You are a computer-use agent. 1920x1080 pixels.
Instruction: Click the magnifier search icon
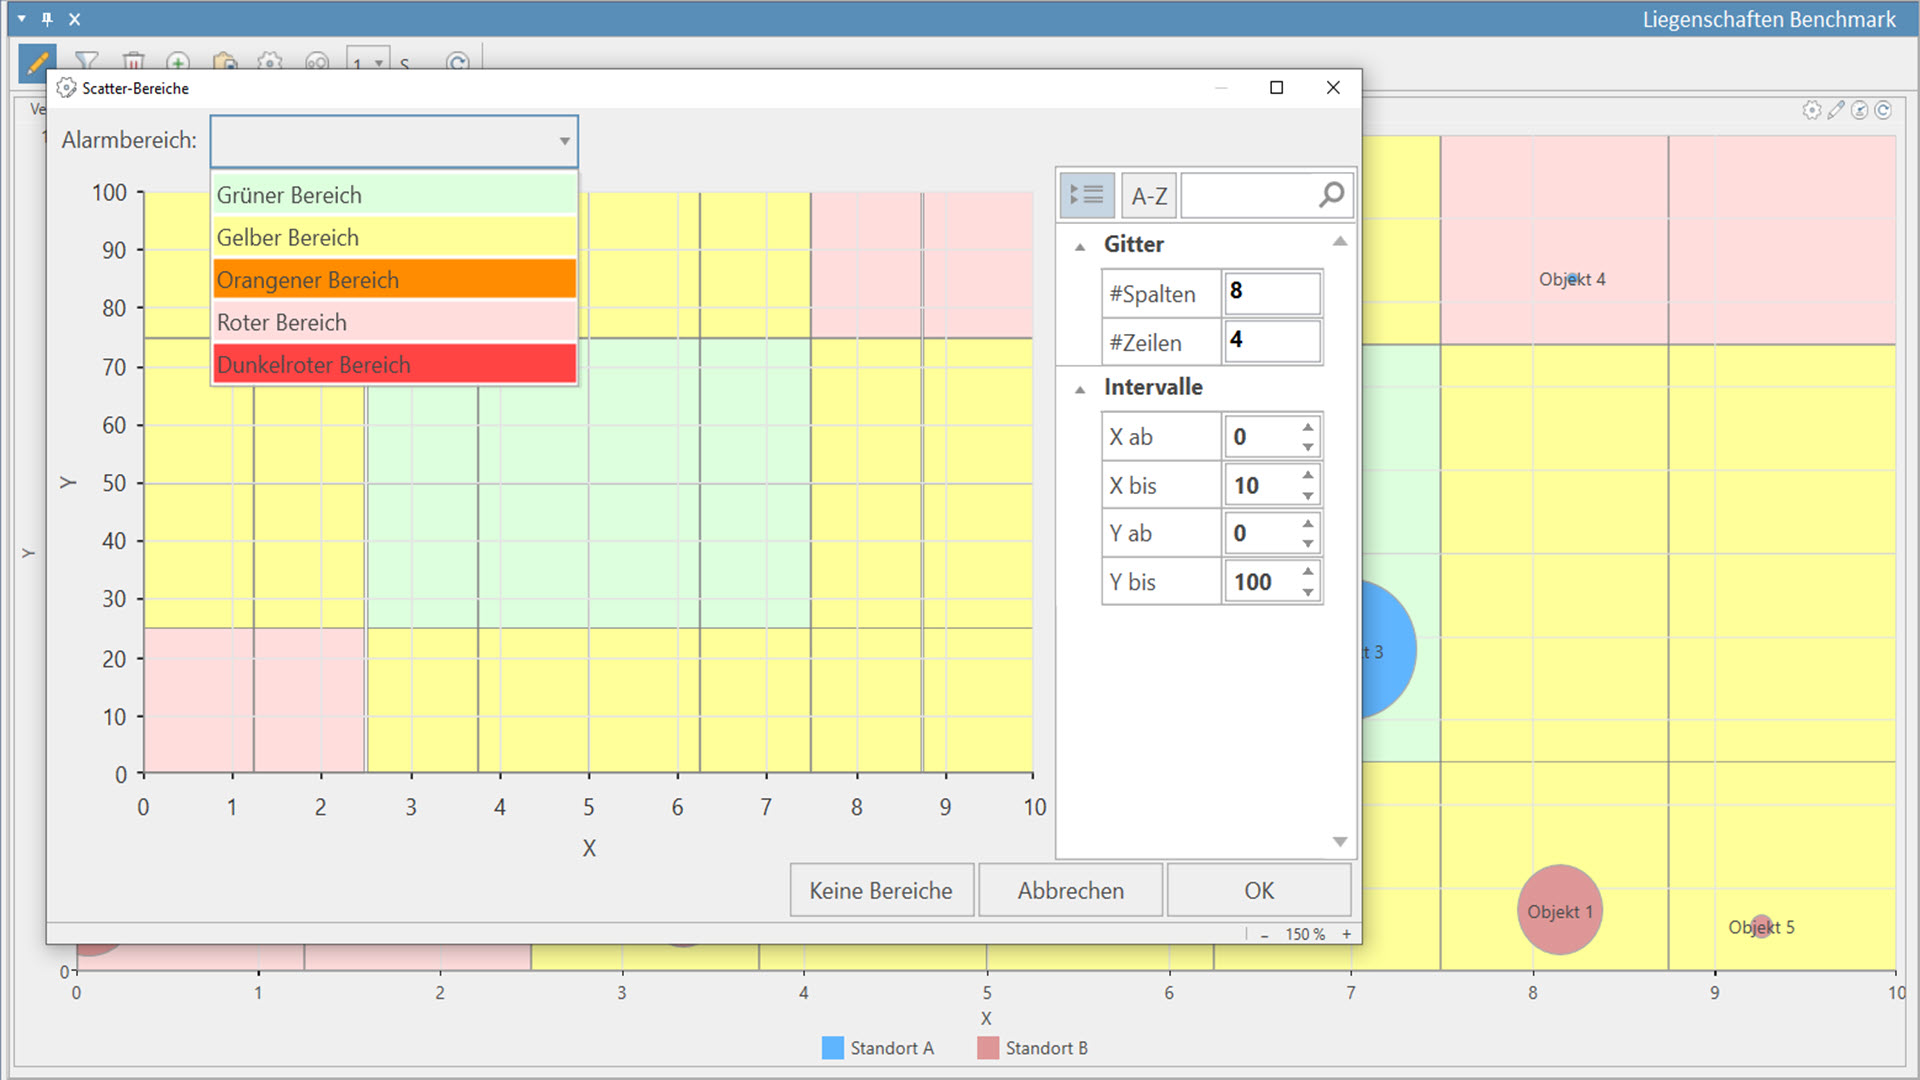[1331, 195]
